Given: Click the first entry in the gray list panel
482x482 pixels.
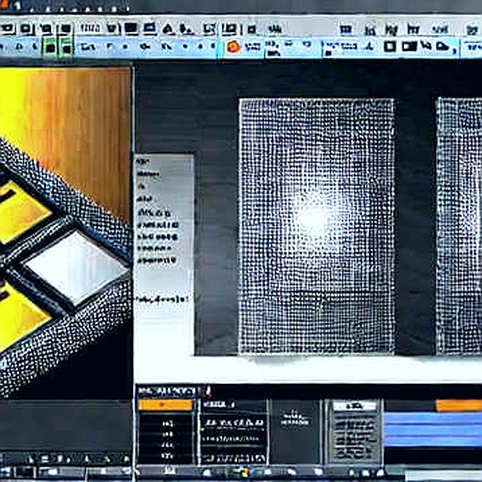Looking at the screenshot, I should pos(143,162).
